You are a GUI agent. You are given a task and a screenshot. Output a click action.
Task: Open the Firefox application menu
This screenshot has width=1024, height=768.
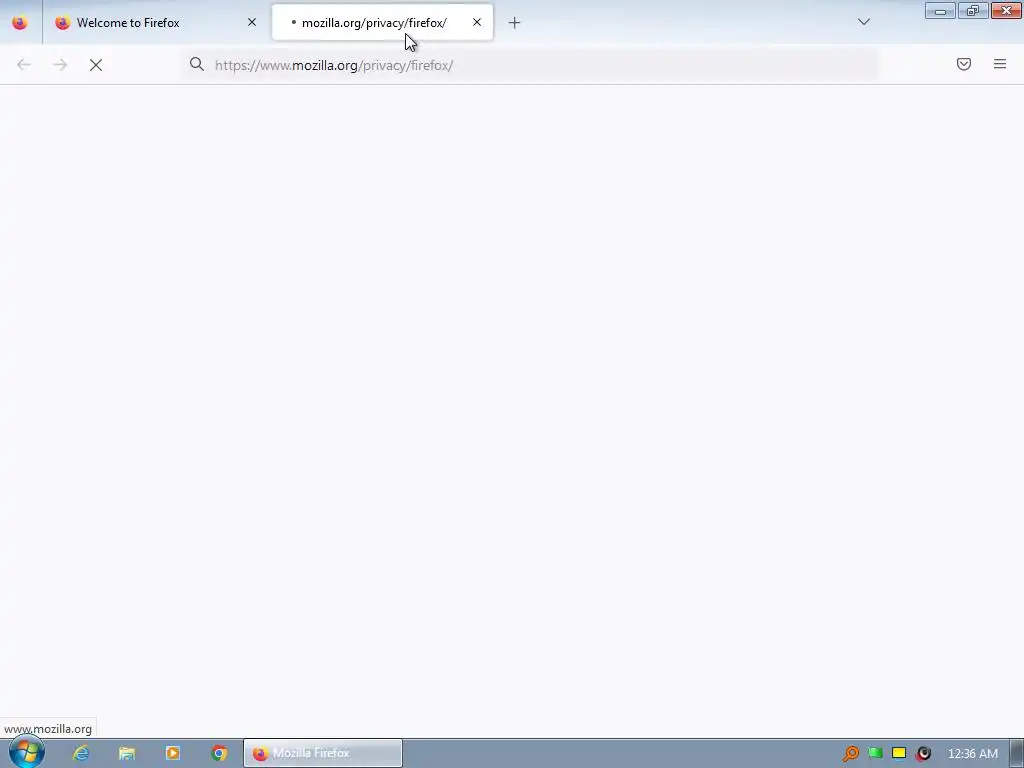click(x=1000, y=65)
